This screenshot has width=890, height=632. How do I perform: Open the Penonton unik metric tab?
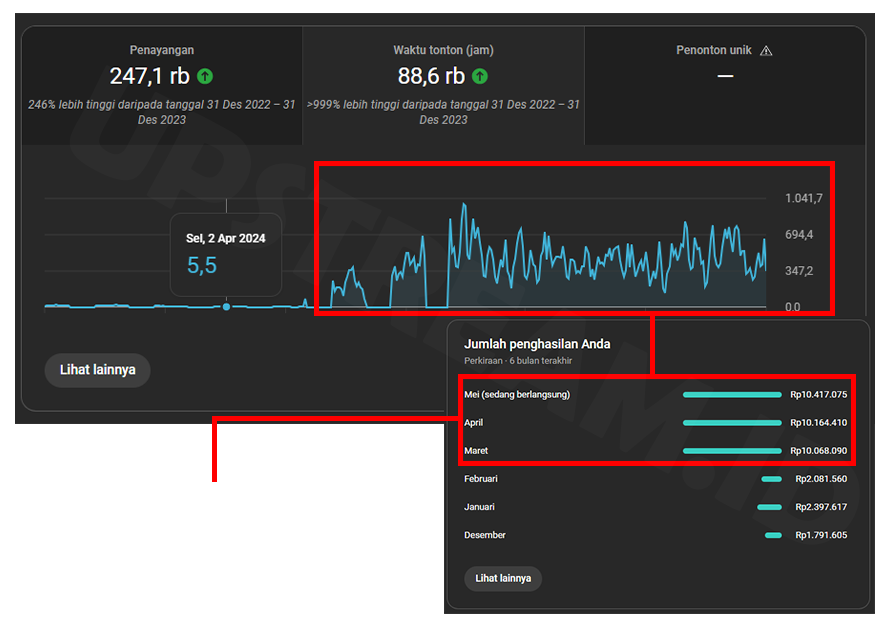[x=724, y=85]
